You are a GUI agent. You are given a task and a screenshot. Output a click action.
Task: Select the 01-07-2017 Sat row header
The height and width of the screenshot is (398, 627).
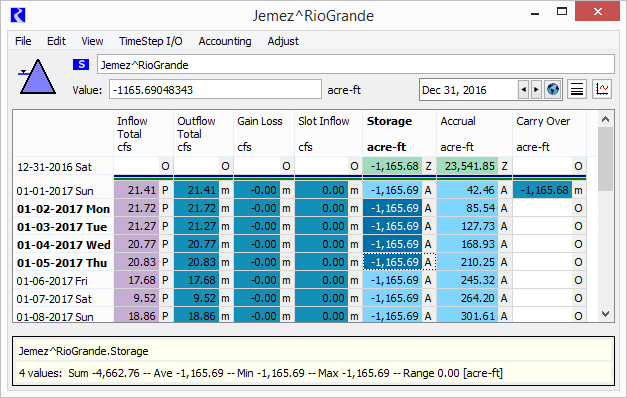click(63, 298)
